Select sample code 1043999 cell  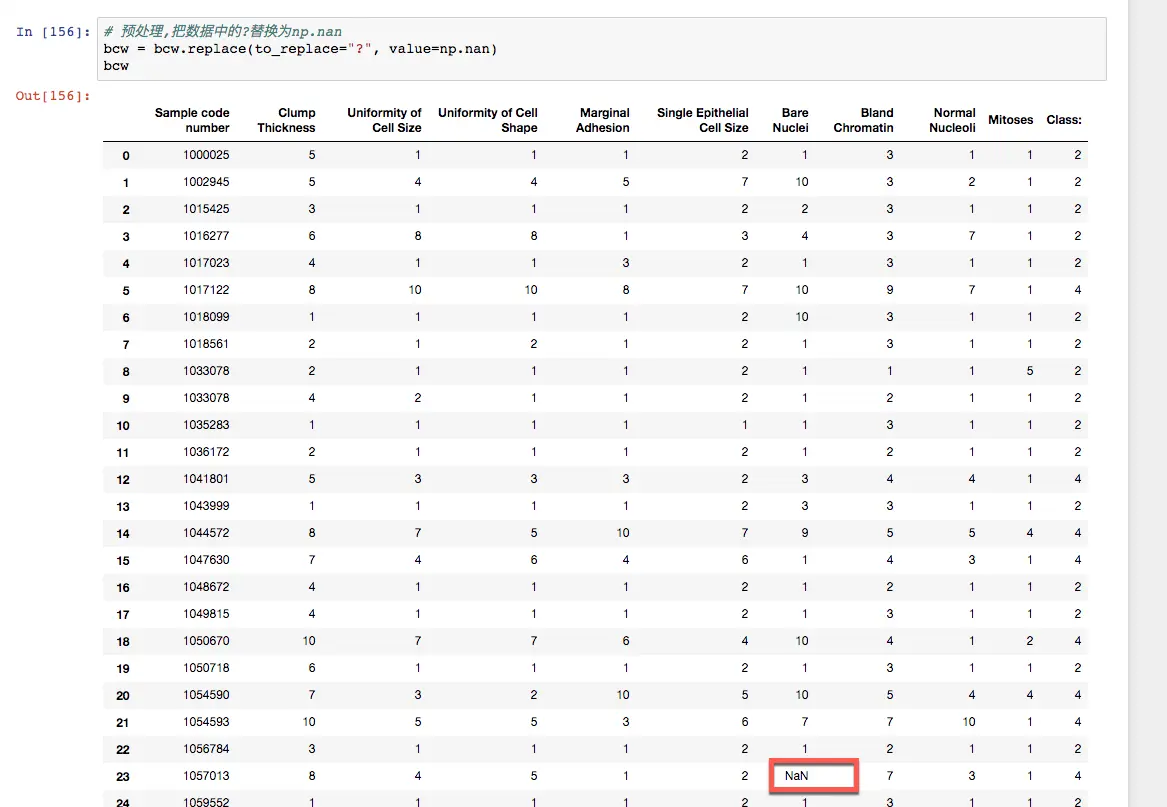(x=206, y=505)
